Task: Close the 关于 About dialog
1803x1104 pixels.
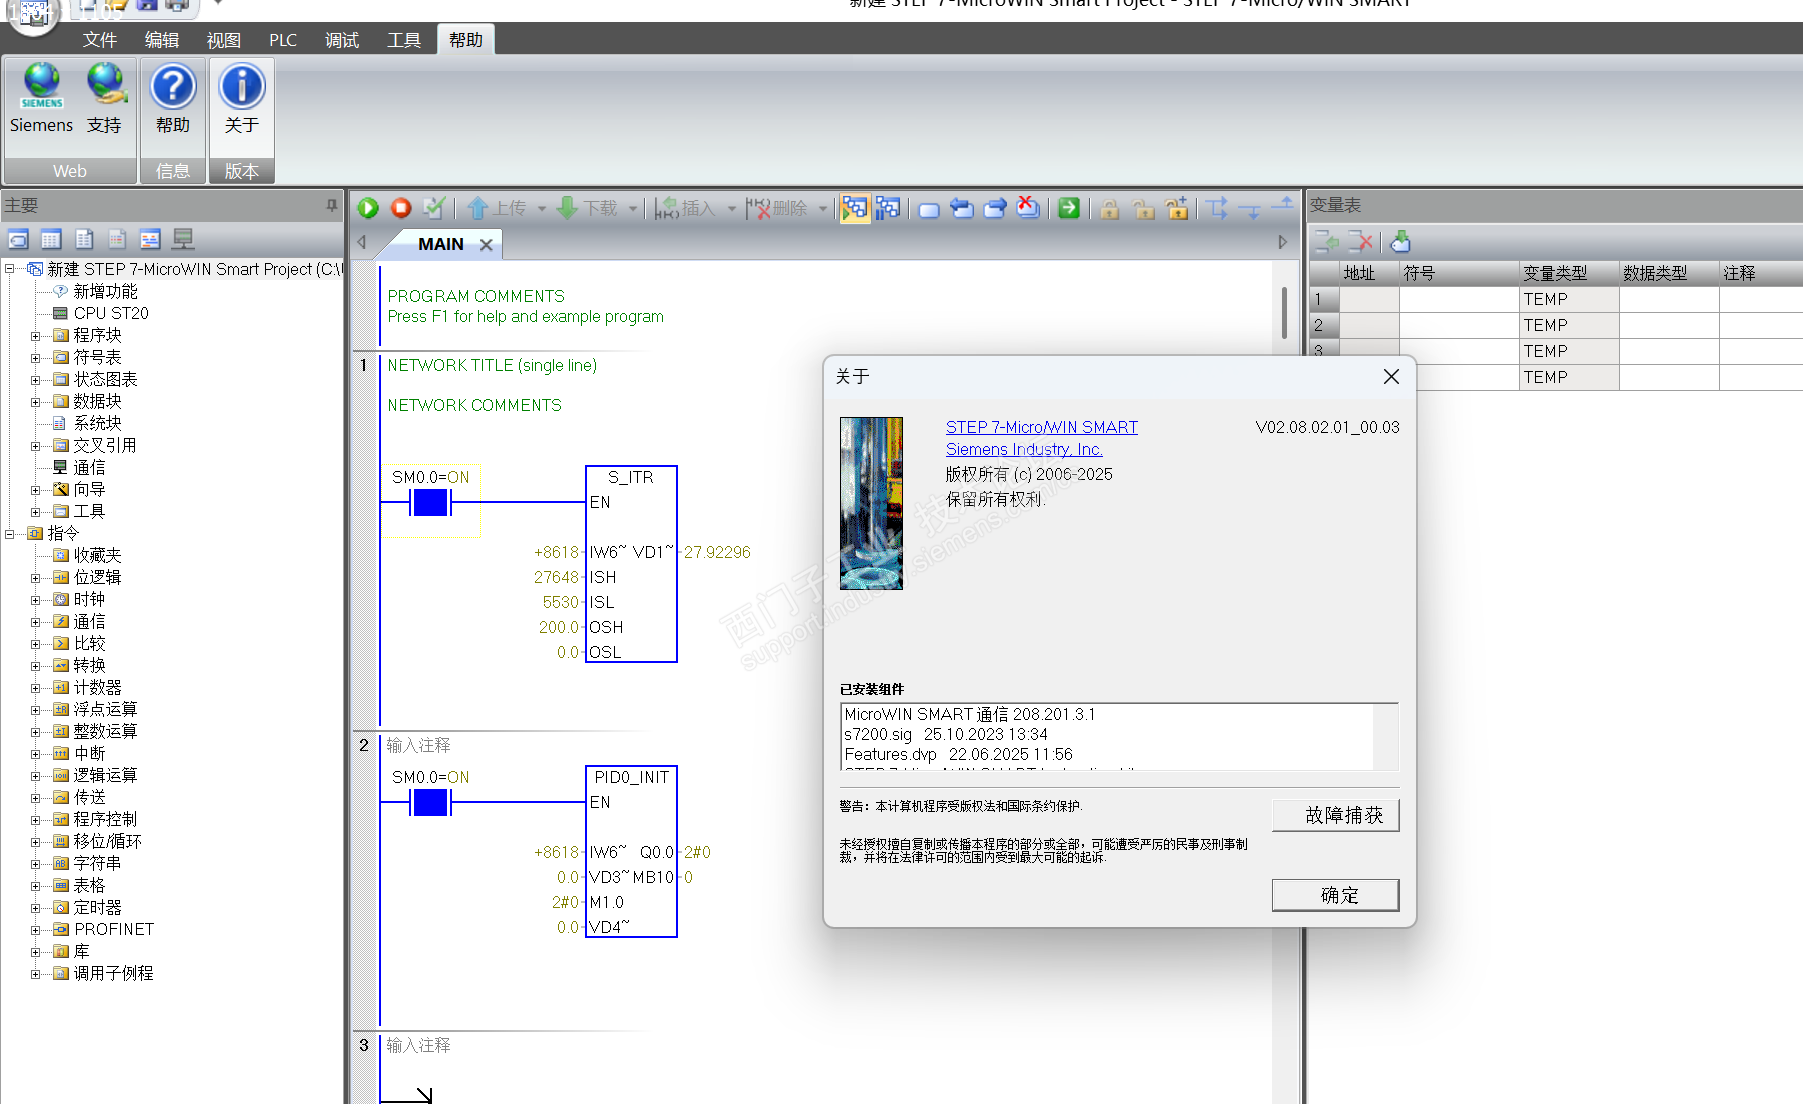Action: [x=1391, y=377]
